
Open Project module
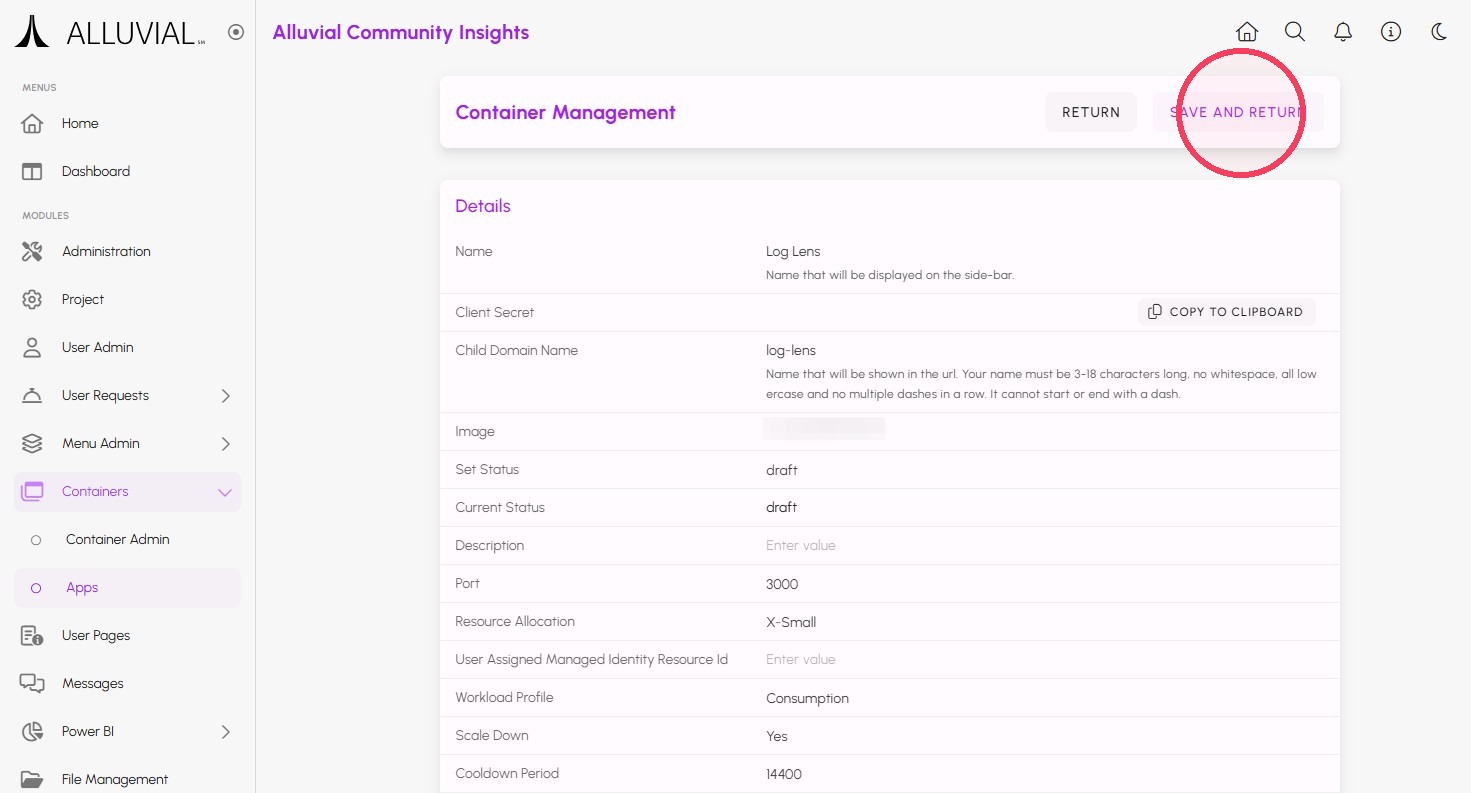click(x=128, y=300)
